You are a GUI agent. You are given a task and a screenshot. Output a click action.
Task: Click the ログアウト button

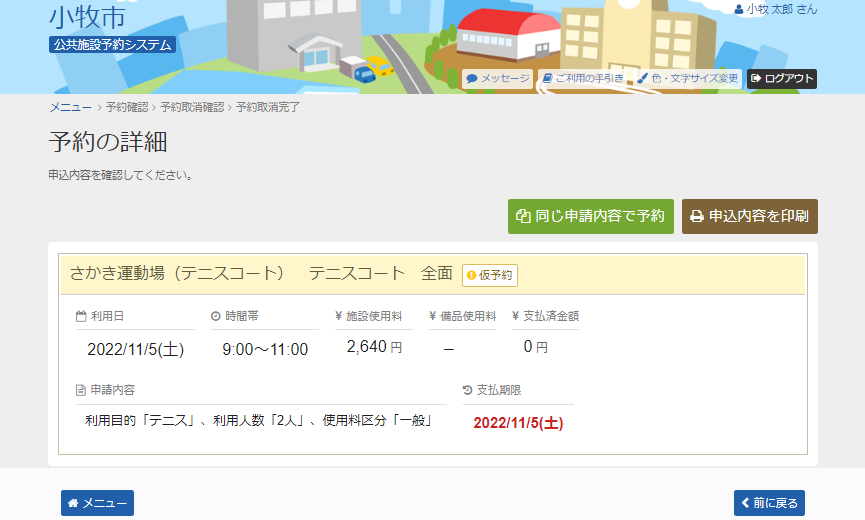(782, 78)
